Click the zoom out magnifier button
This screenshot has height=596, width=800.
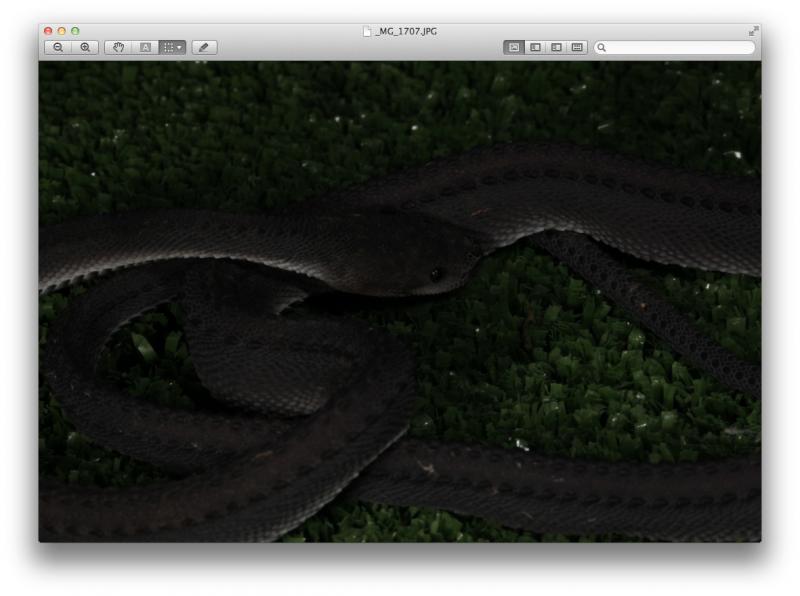point(58,47)
